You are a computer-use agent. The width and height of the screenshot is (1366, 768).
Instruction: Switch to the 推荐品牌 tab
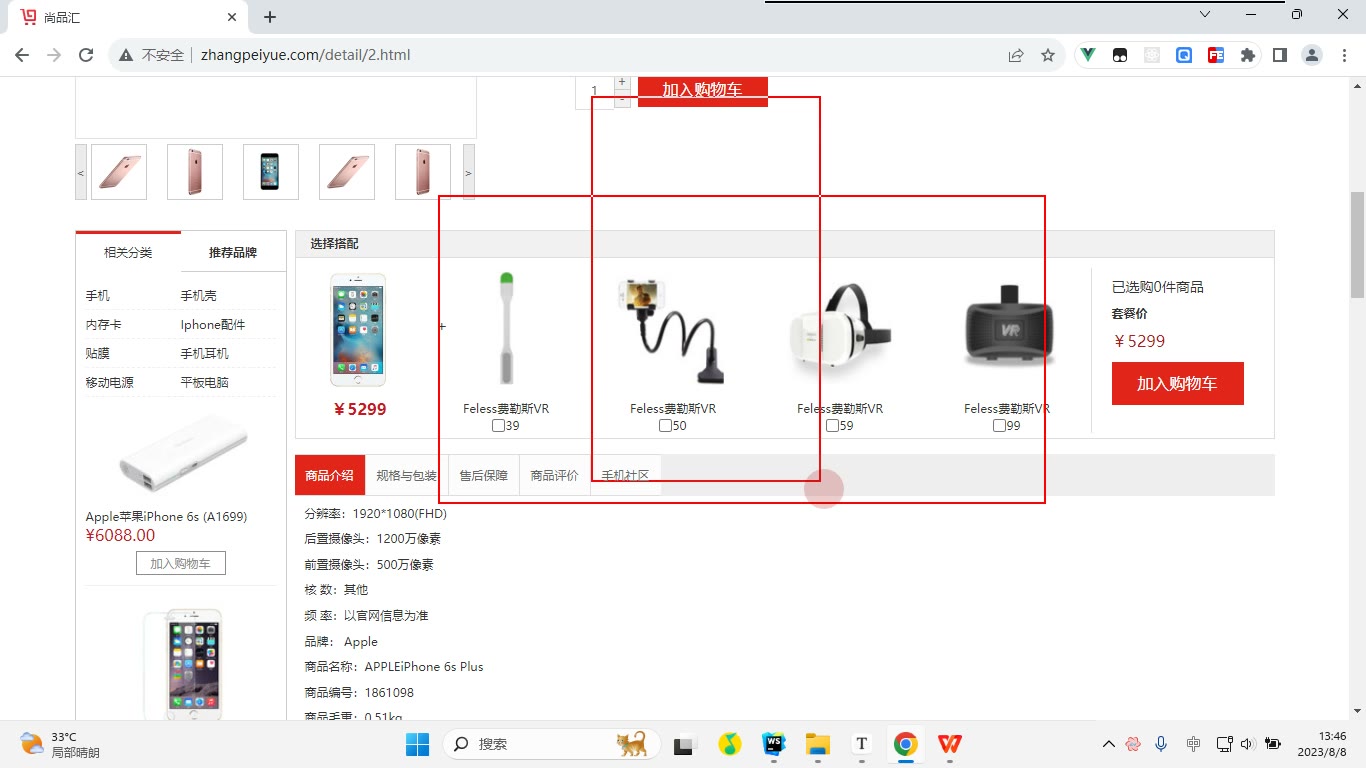pyautogui.click(x=233, y=252)
